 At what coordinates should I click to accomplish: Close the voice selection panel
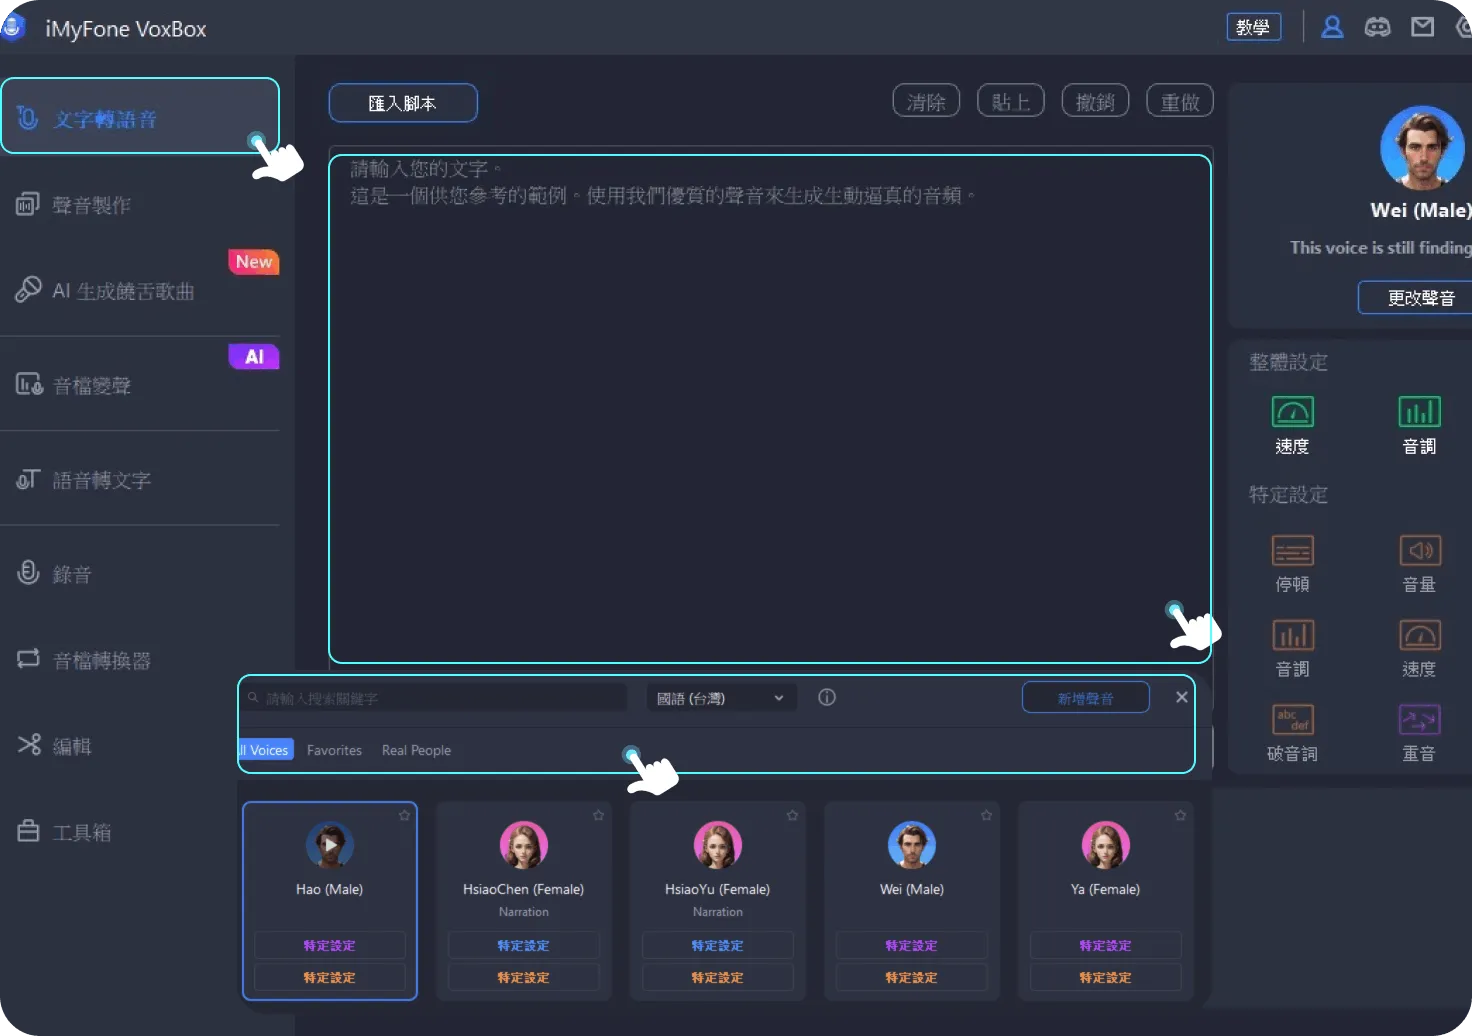(1182, 697)
